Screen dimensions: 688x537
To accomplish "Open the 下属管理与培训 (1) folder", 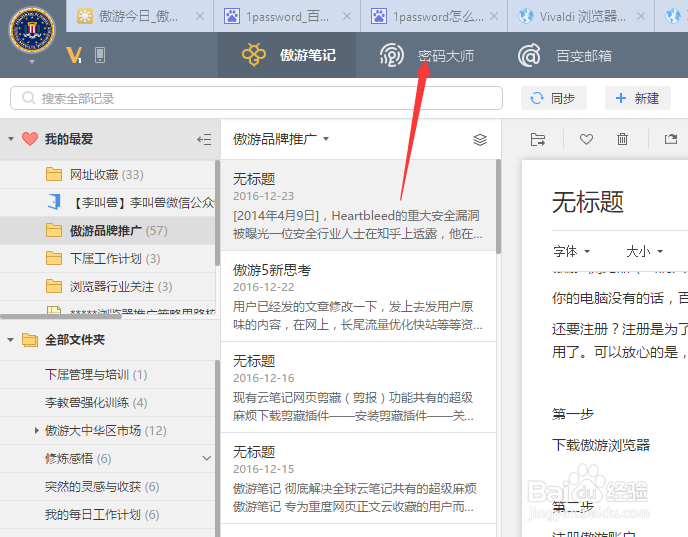I will pos(108,375).
